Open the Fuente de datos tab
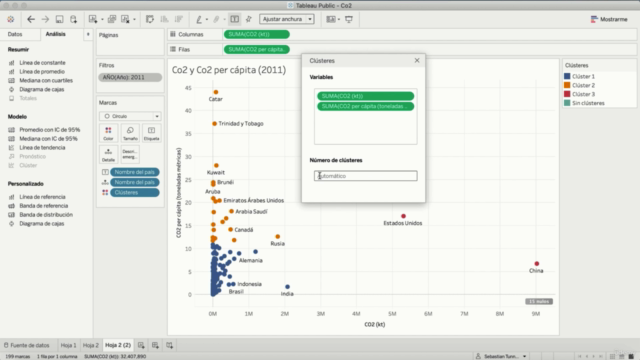640x360 pixels. (27, 345)
